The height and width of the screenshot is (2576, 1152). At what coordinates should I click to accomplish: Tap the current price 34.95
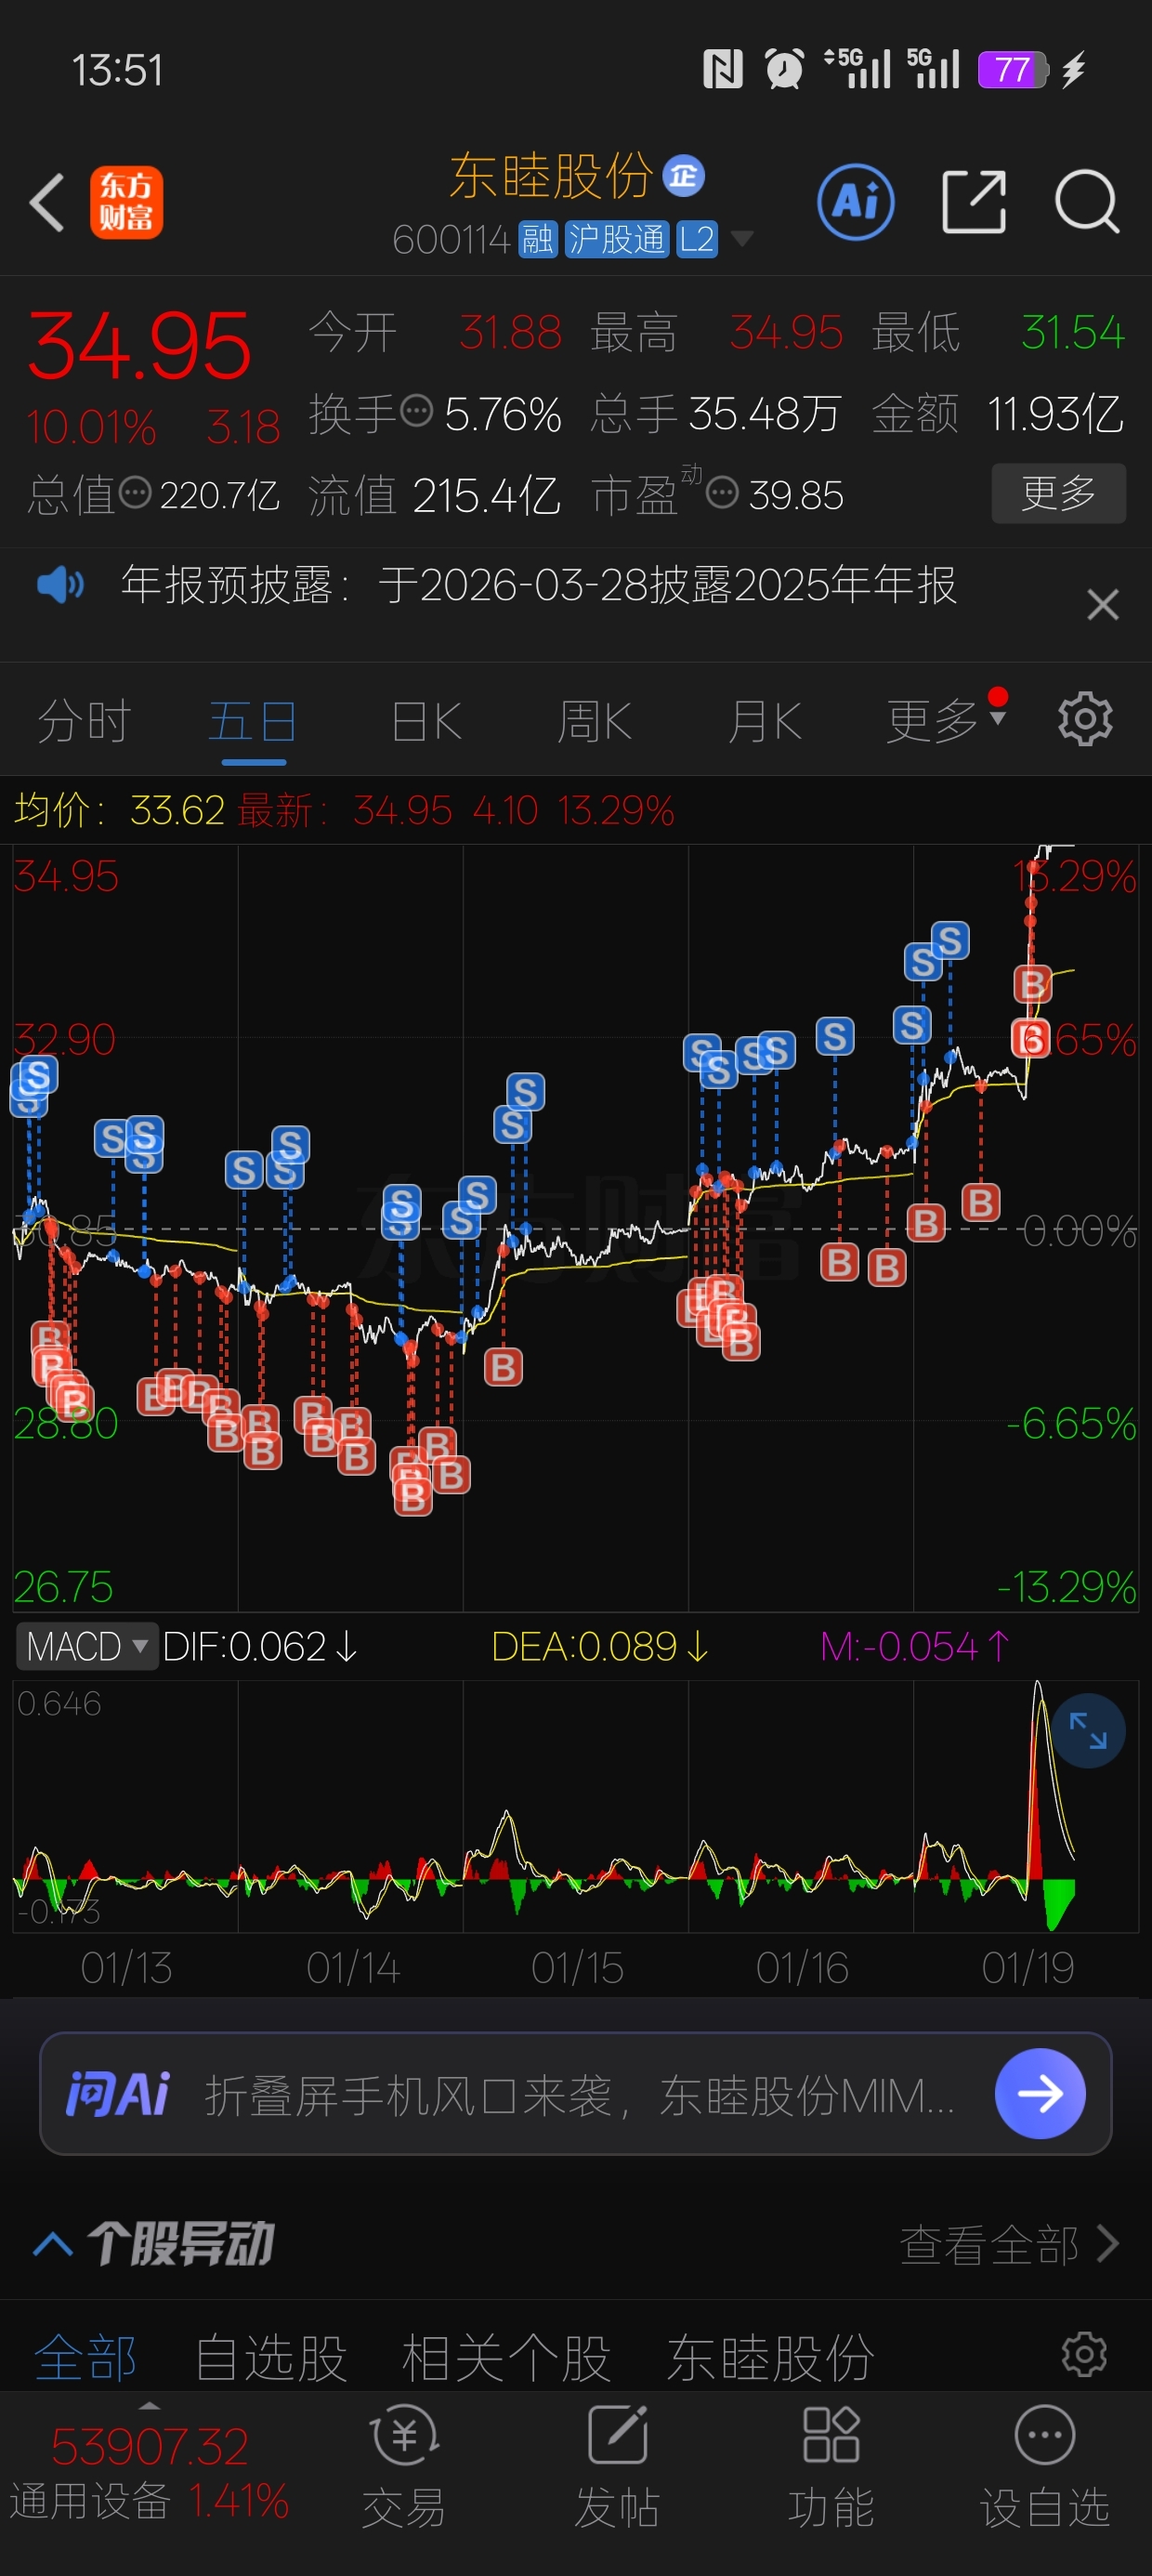tap(139, 346)
